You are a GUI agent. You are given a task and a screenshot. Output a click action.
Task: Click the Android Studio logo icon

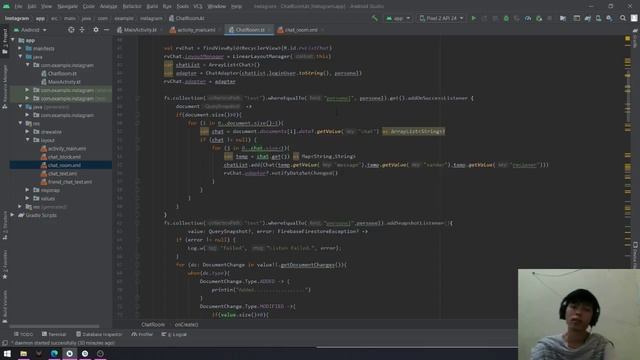(7, 6)
